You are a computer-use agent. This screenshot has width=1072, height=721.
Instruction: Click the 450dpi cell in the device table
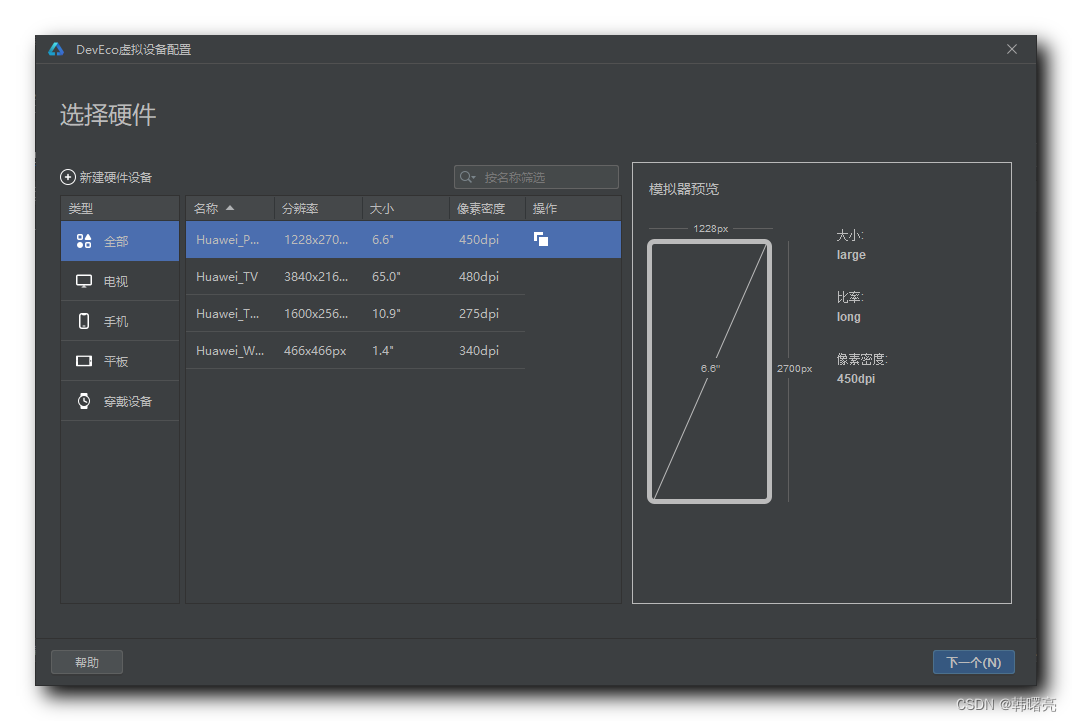click(x=479, y=239)
